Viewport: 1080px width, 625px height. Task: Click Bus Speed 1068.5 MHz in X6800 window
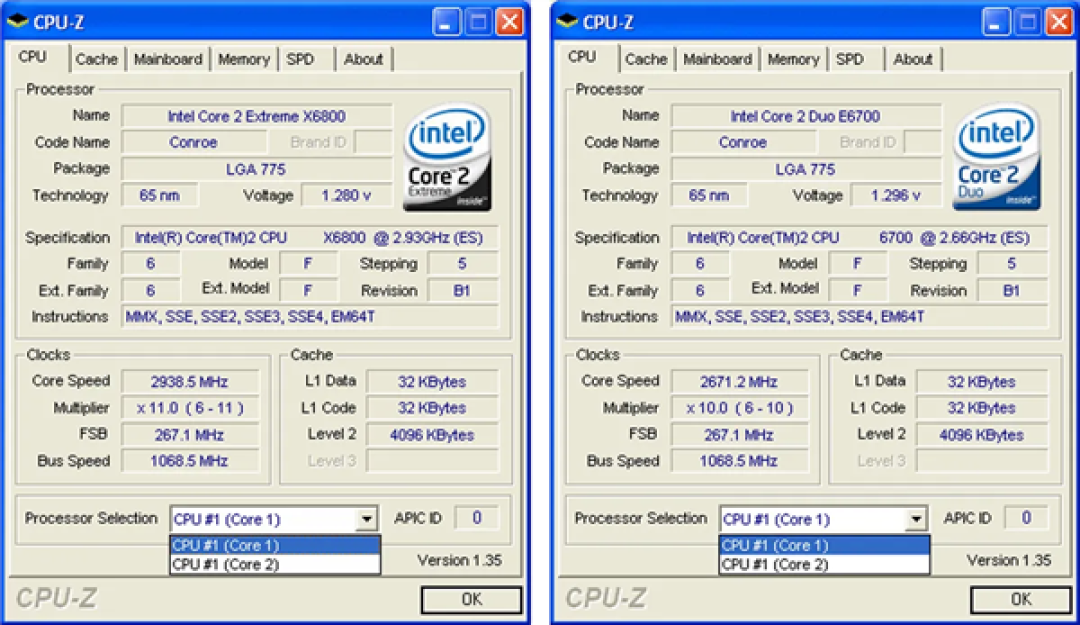click(x=190, y=461)
